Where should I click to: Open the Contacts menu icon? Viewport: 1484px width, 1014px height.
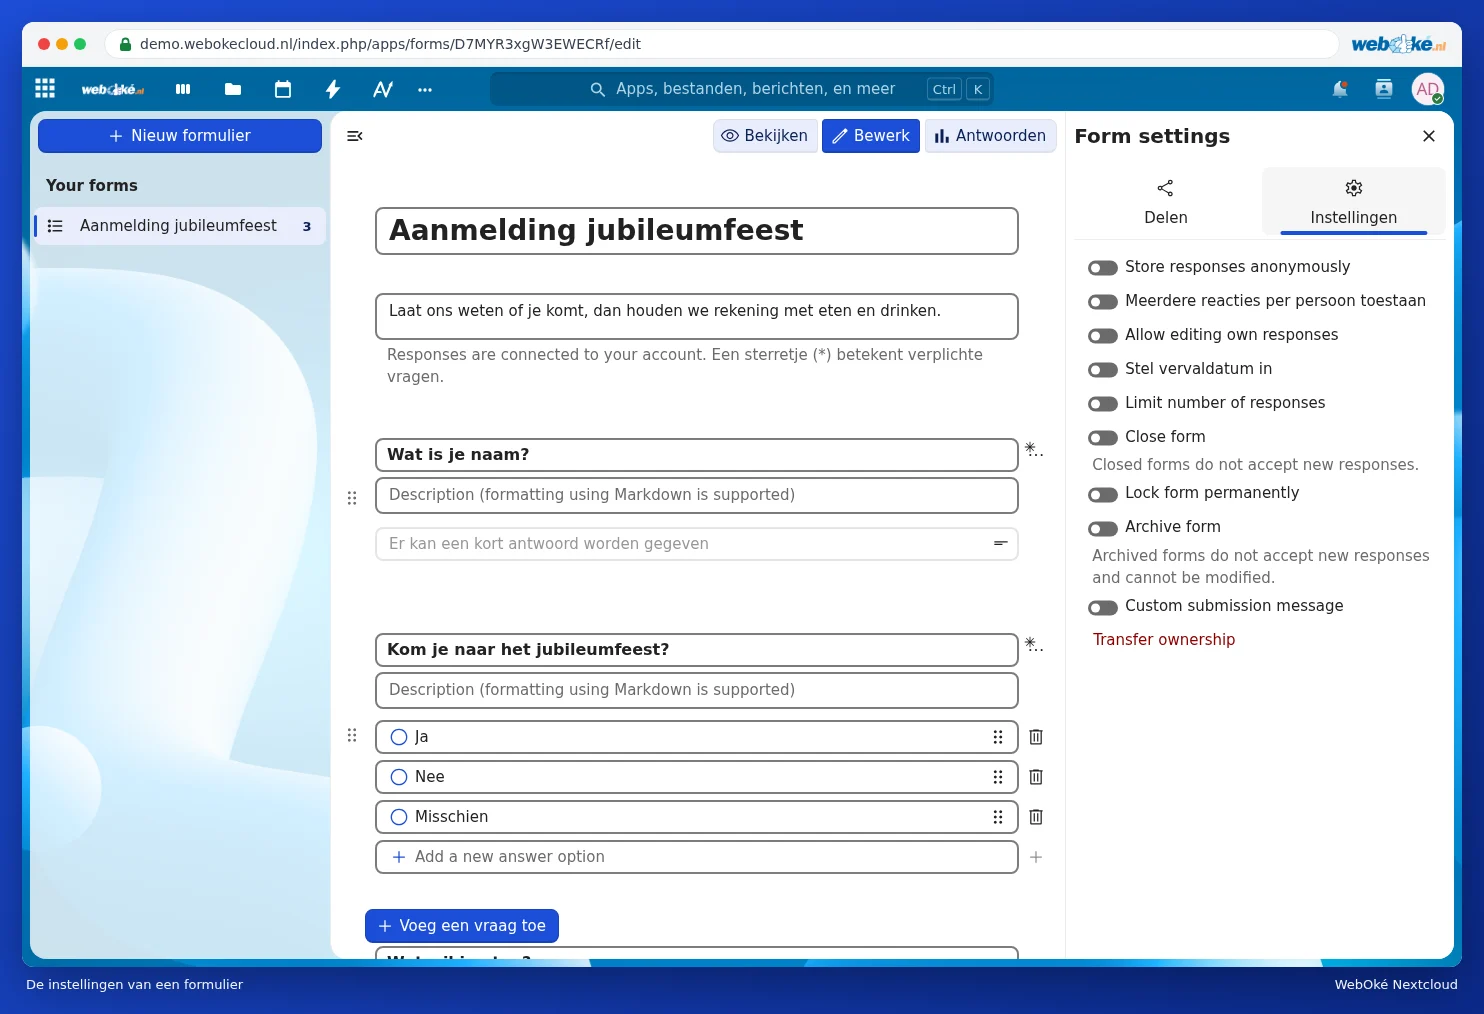pyautogui.click(x=1384, y=89)
